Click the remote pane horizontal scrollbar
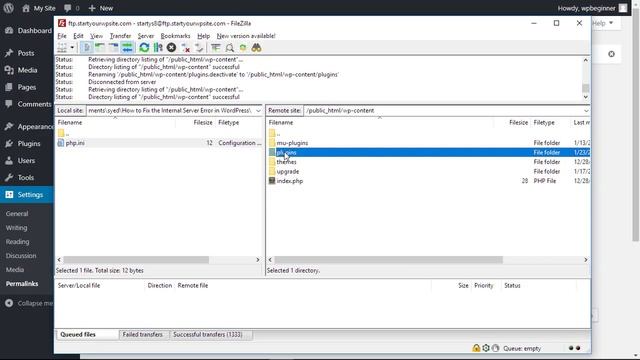The width and height of the screenshot is (640, 360). 389,260
